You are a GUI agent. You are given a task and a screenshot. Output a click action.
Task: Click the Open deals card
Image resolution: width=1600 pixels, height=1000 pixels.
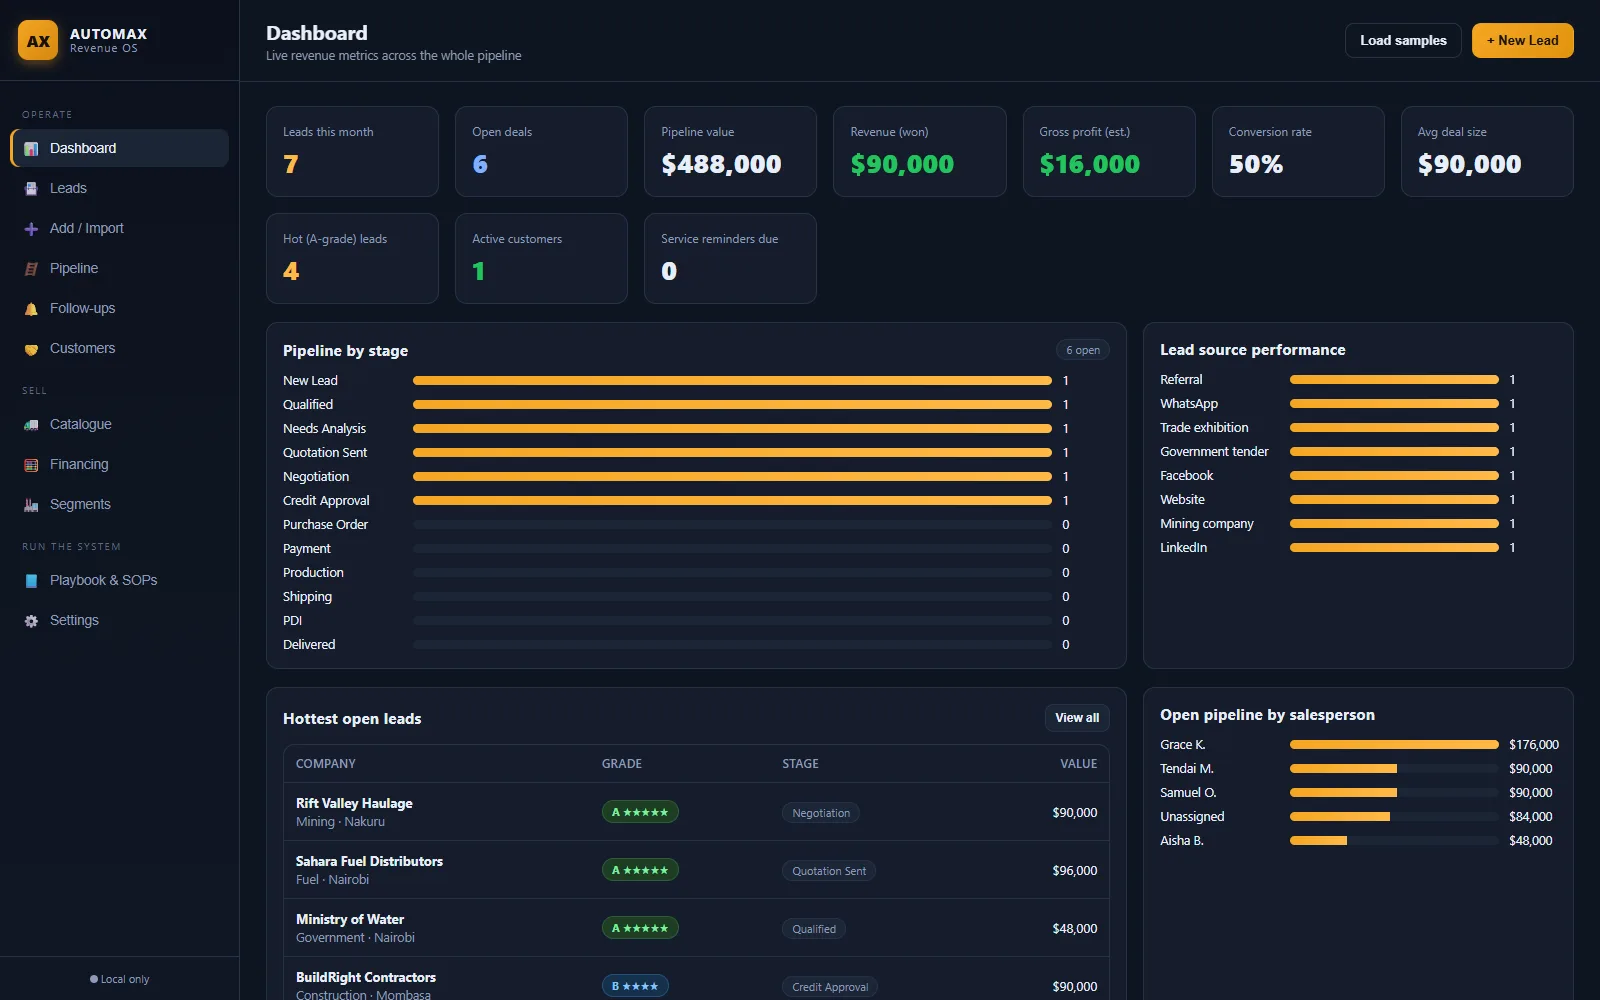541,151
